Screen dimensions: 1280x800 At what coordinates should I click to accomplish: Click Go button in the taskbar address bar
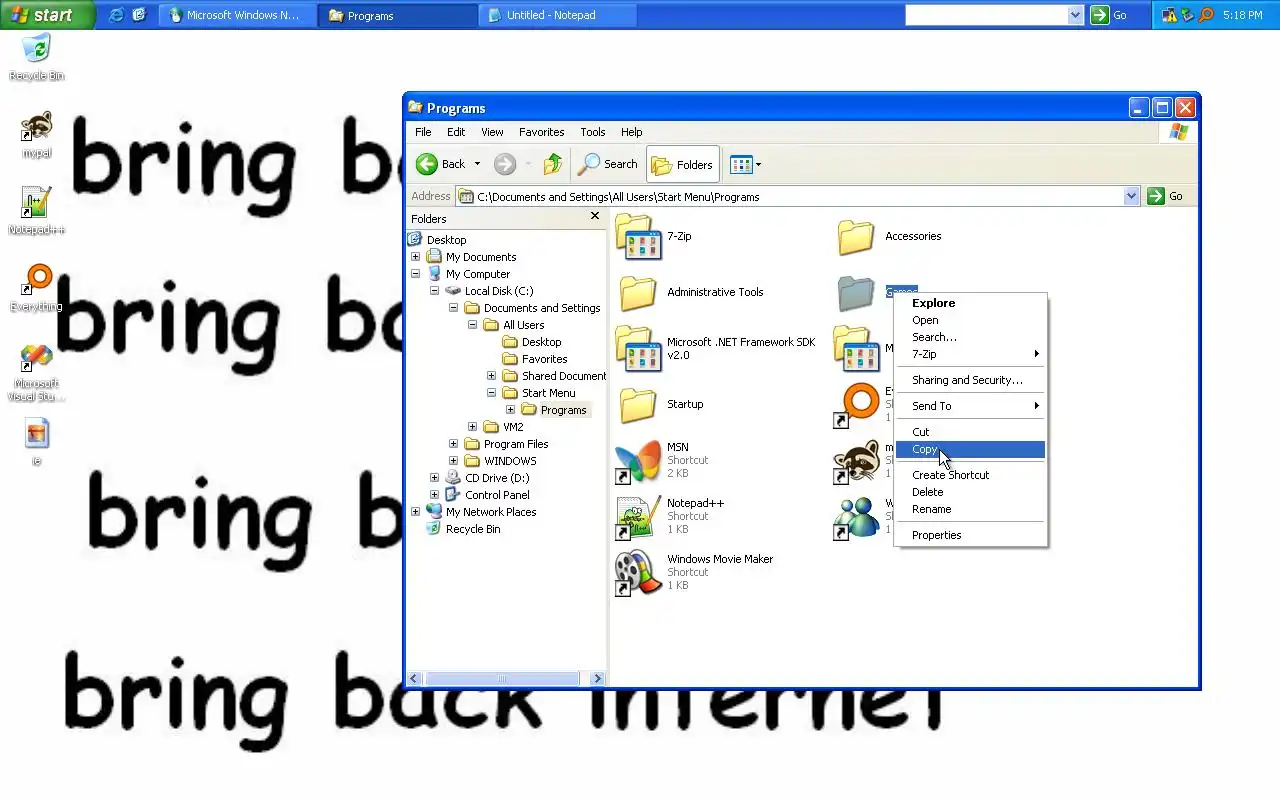click(x=1109, y=15)
